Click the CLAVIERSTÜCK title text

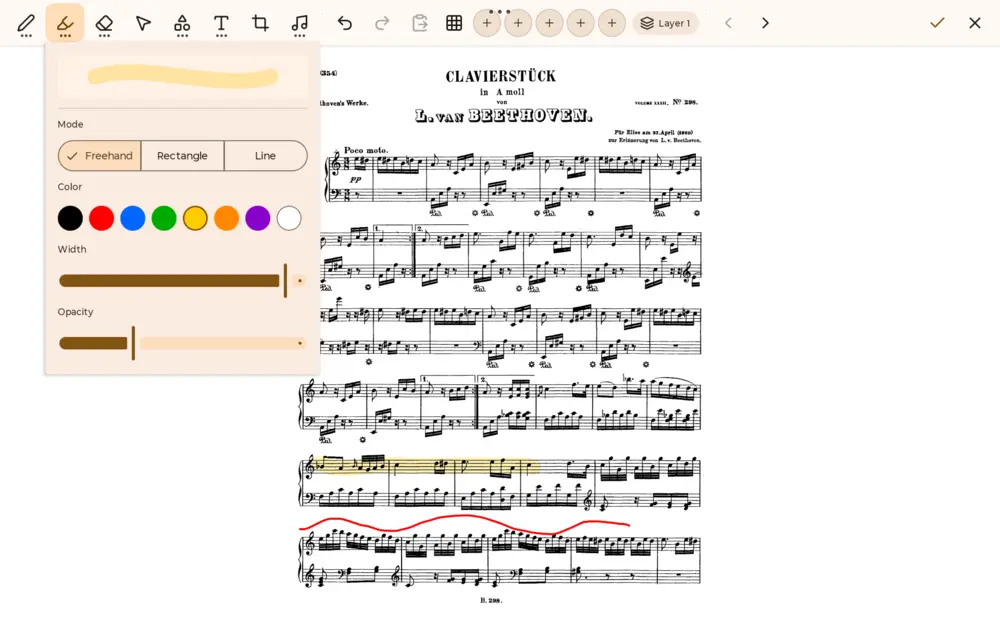[501, 77]
